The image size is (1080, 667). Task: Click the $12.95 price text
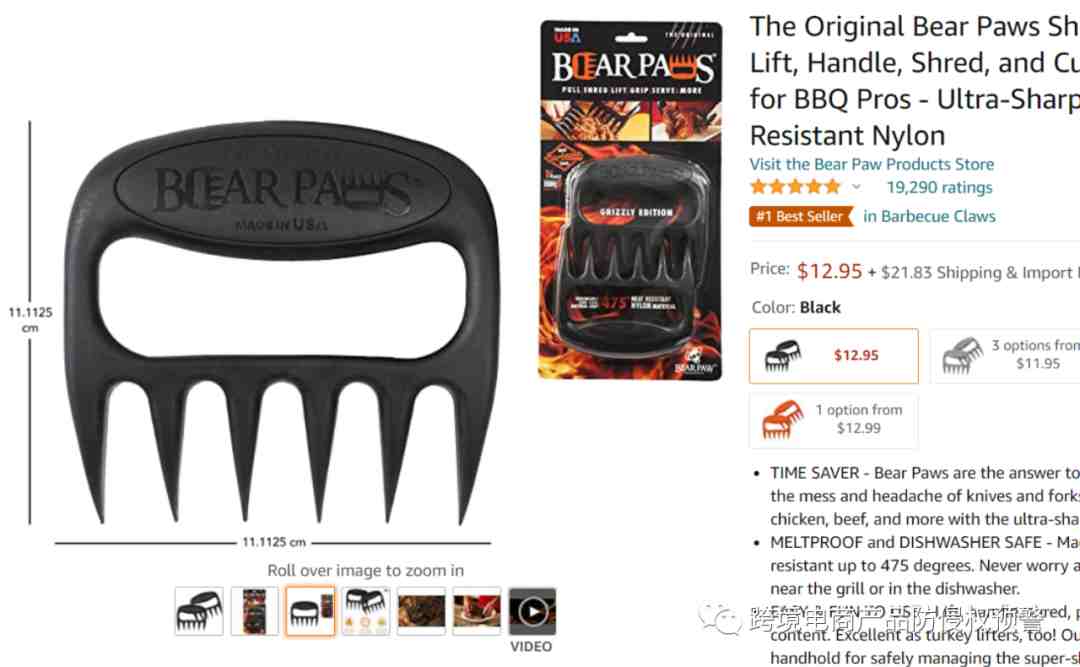[x=829, y=271]
